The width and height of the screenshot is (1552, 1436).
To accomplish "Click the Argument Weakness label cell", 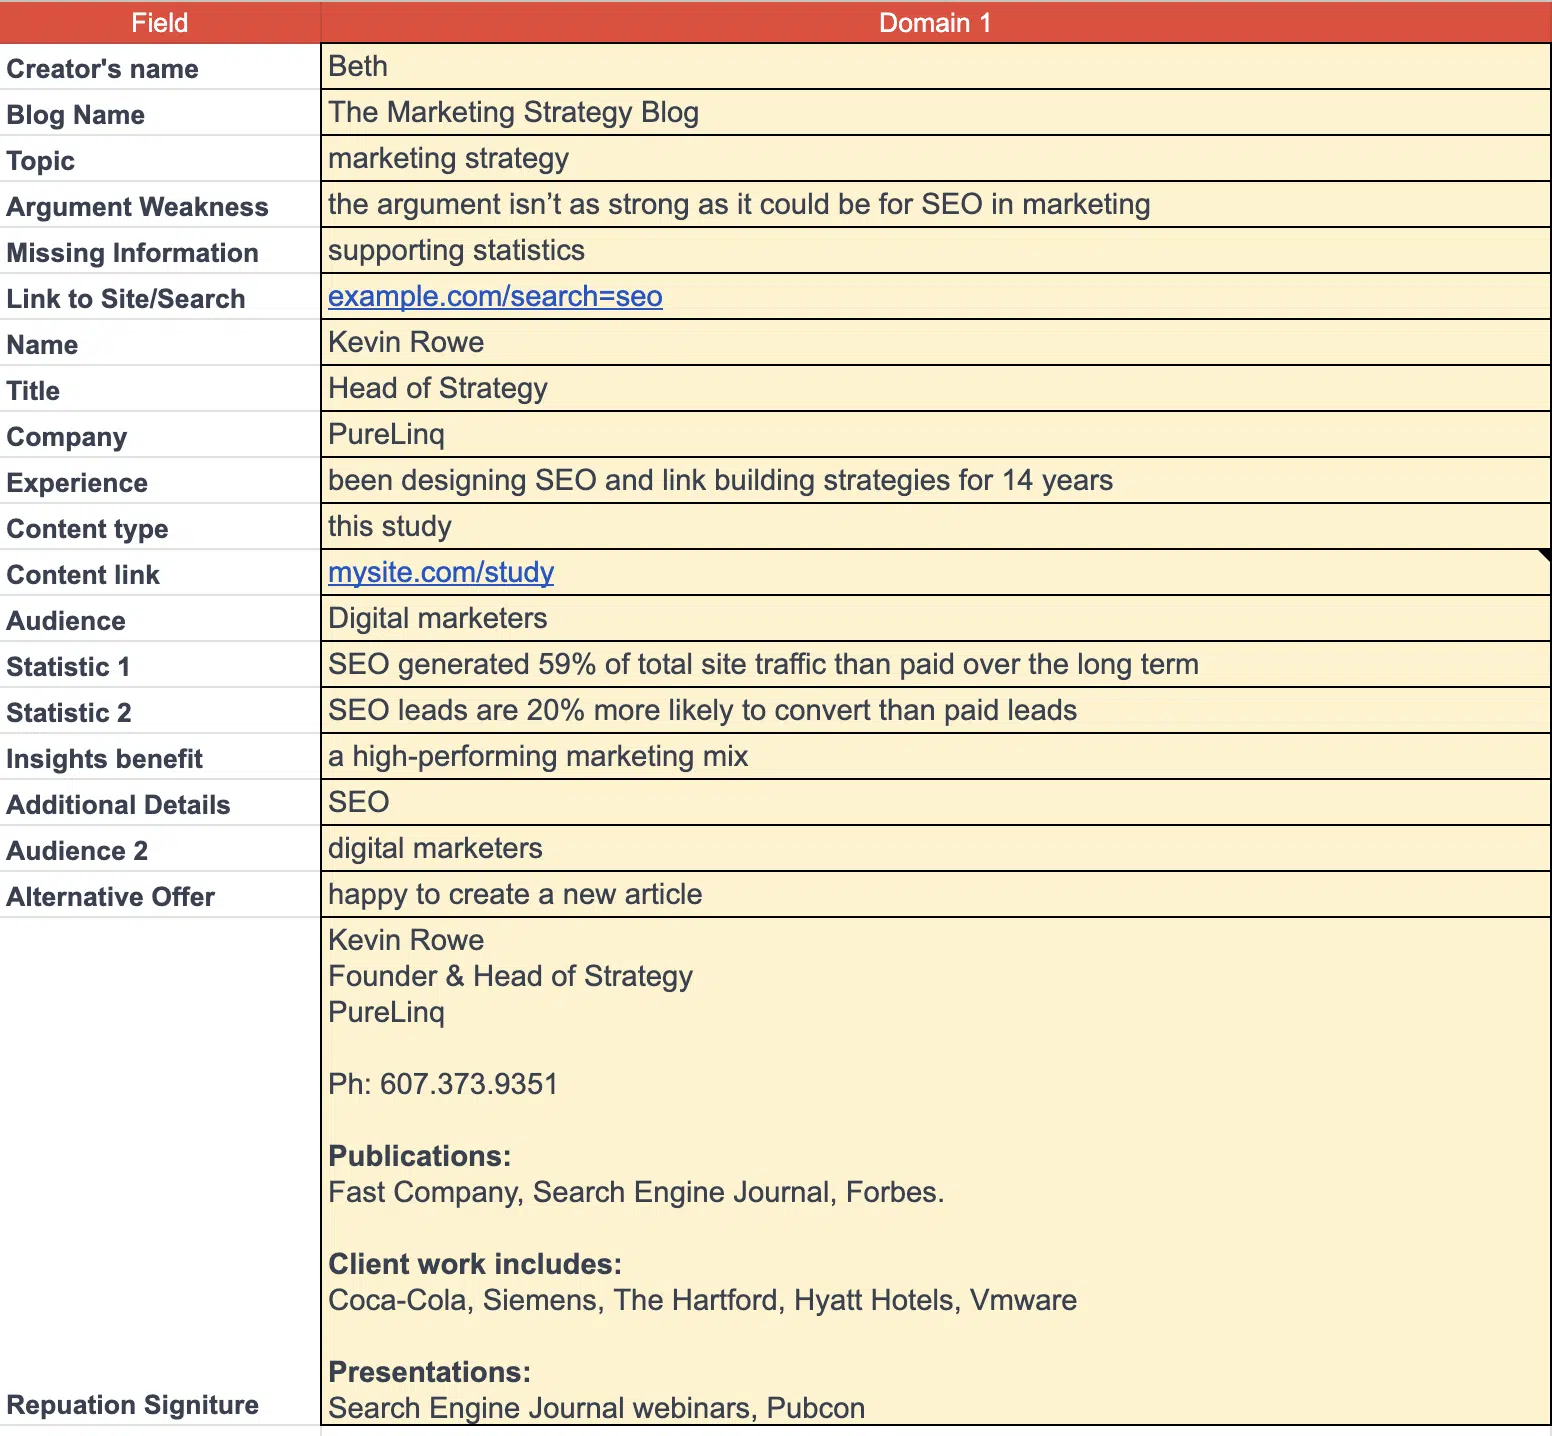I will 160,205.
